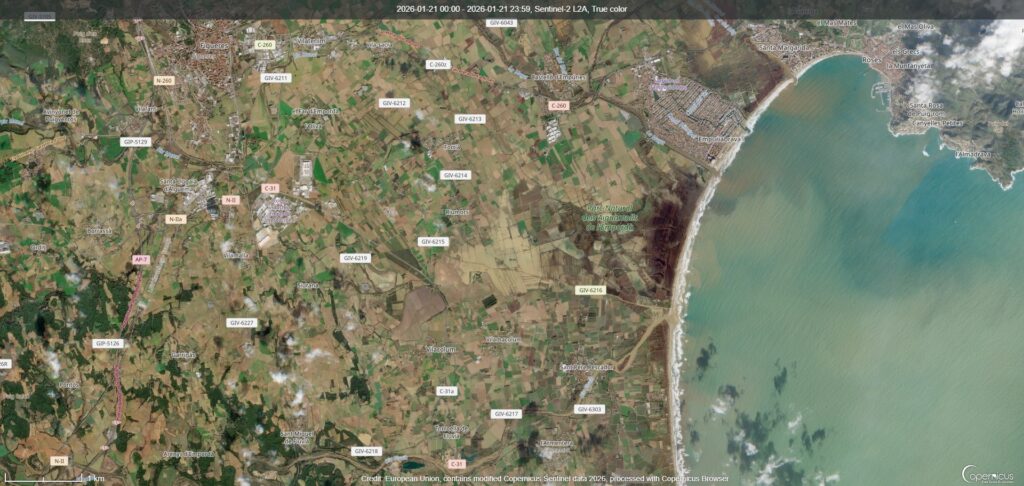Click the Garrigàs village label
1024x486 pixels.
click(x=184, y=355)
